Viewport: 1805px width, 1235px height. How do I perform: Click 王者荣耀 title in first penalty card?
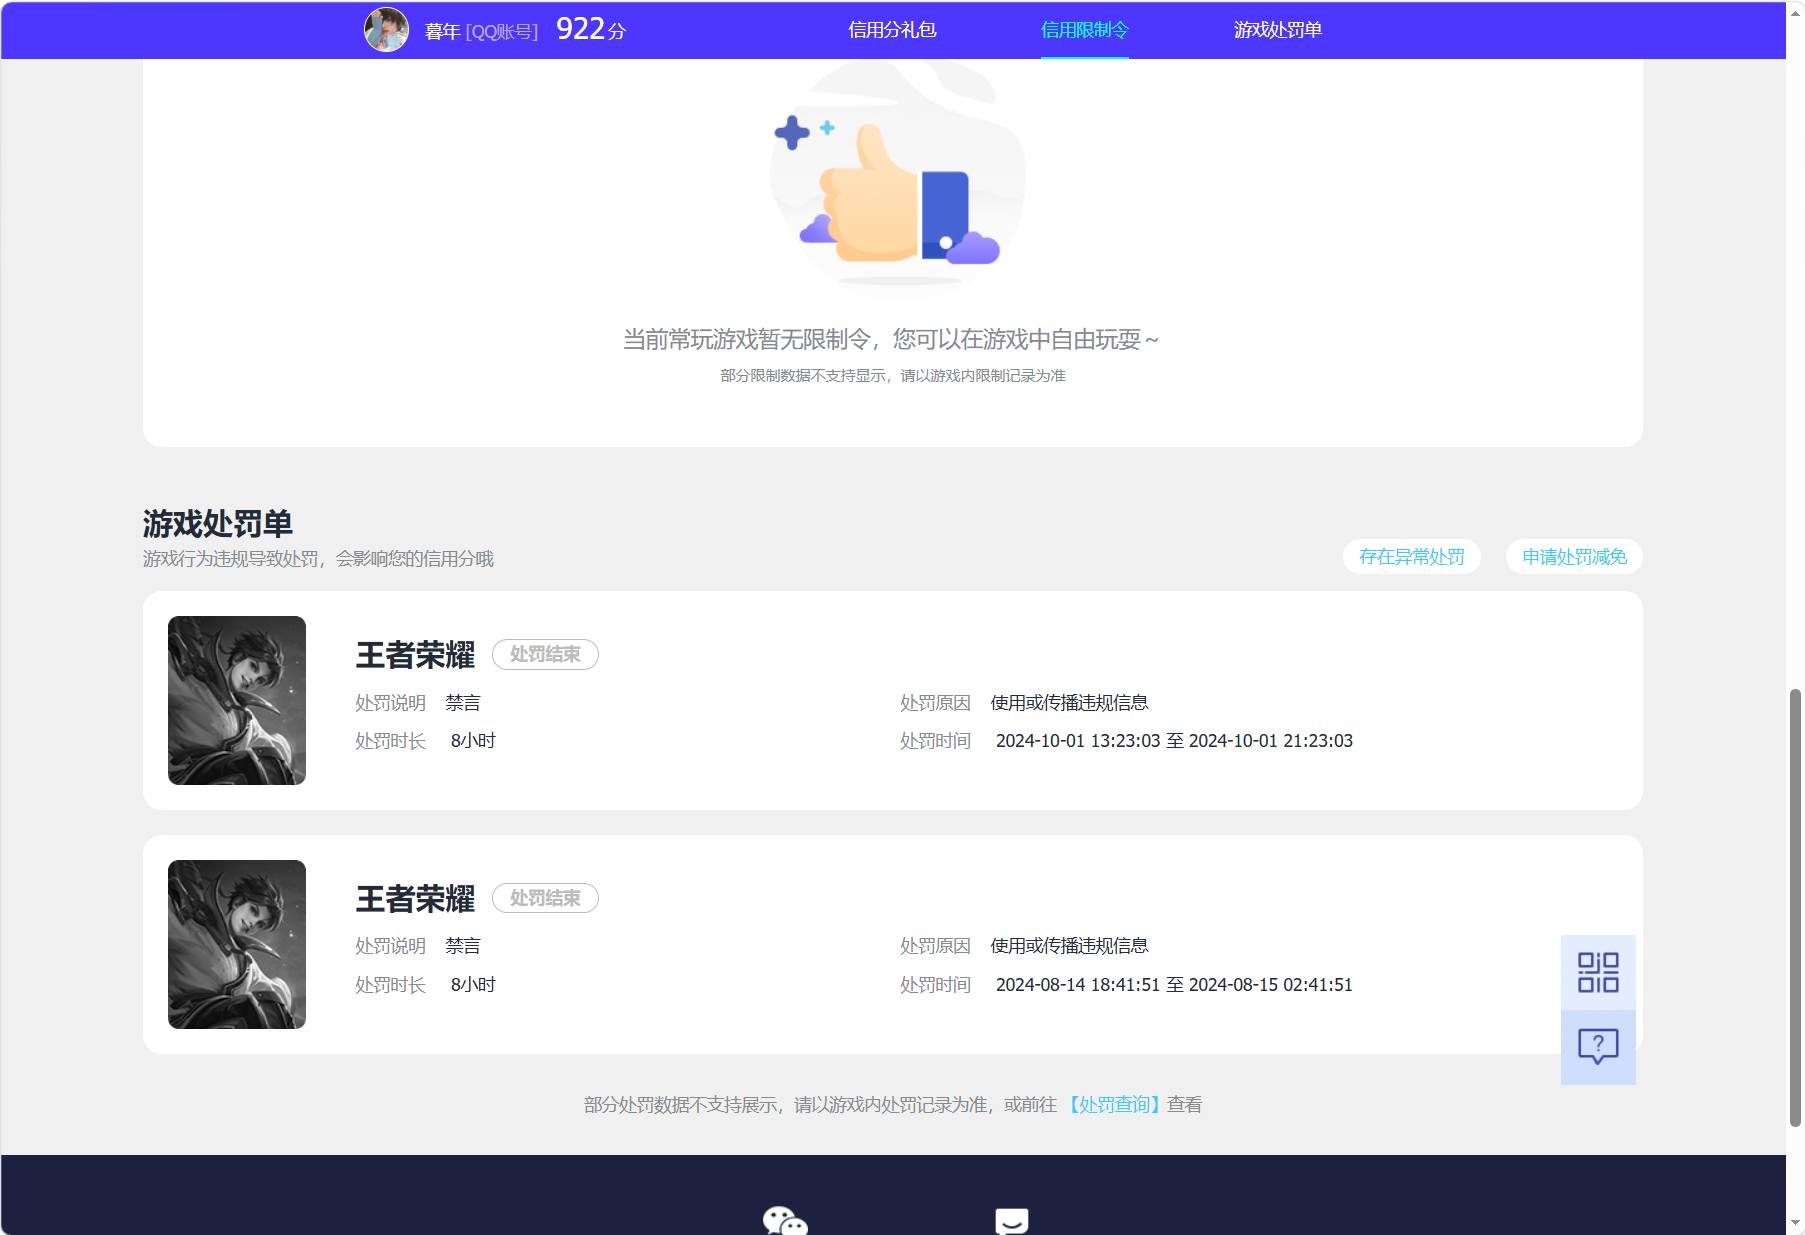point(415,655)
